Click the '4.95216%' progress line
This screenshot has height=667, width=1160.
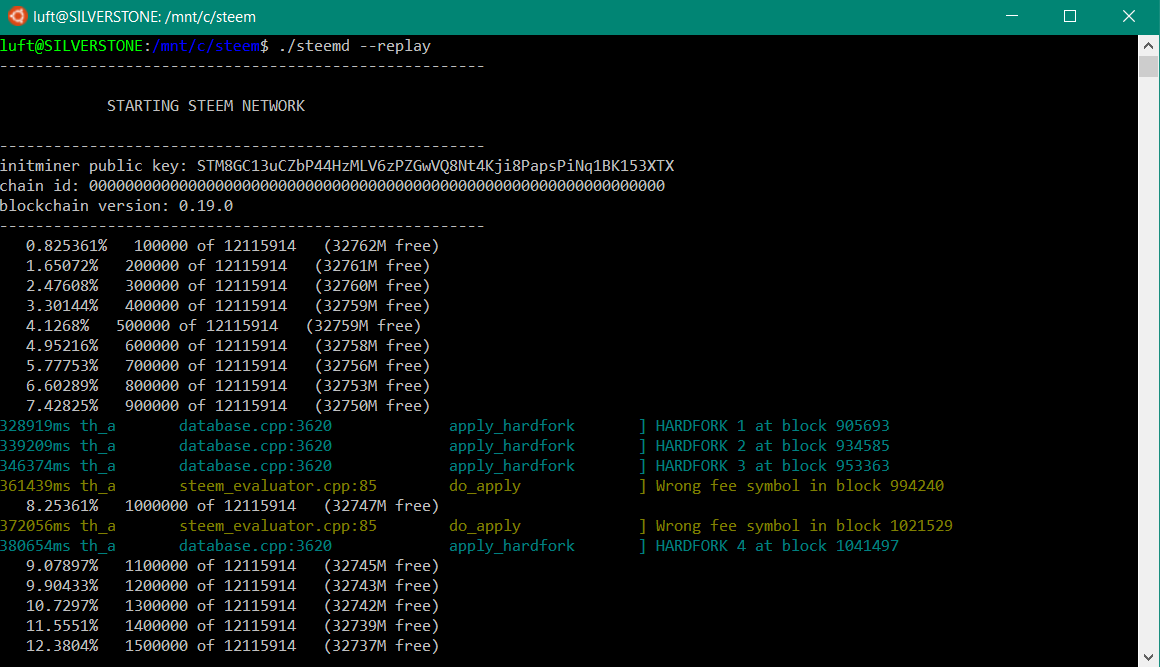[228, 345]
